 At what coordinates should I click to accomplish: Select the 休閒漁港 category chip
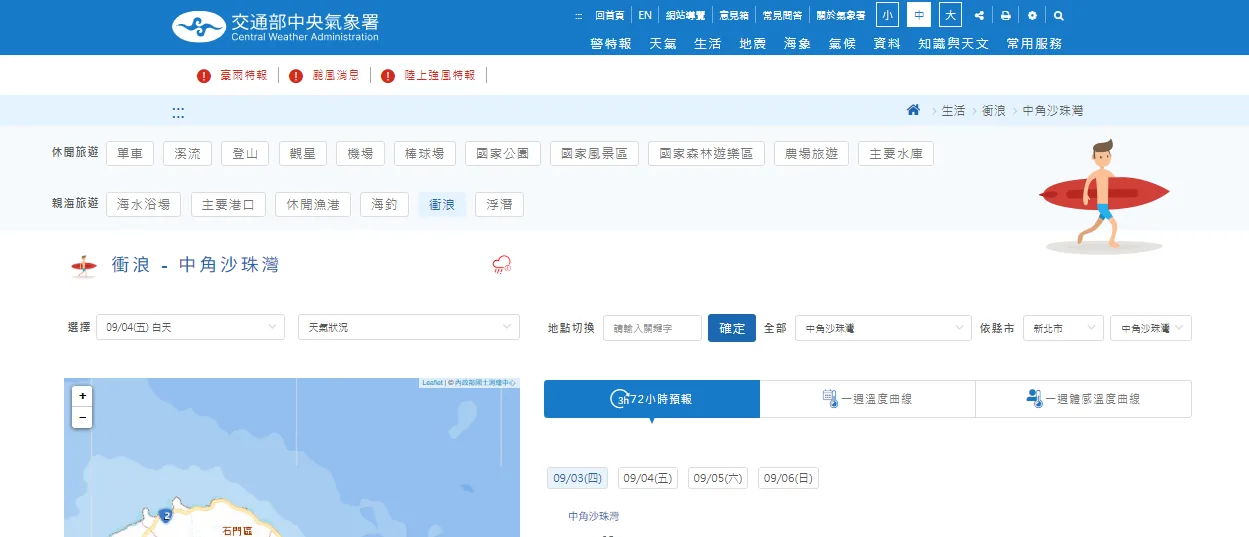(313, 205)
